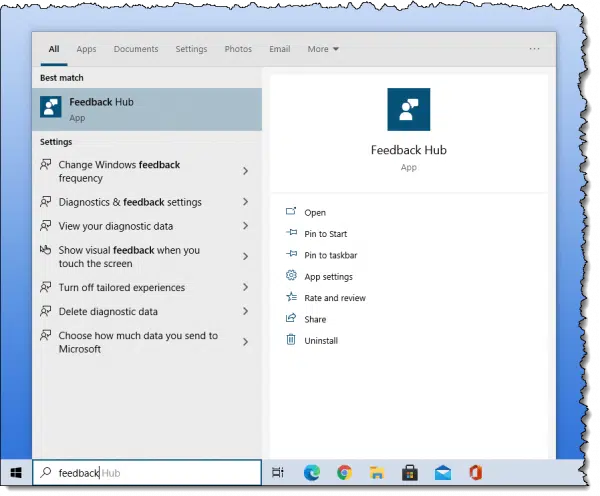Switch to the Email search tab
Viewport: 600px width, 496px height.
click(x=280, y=49)
